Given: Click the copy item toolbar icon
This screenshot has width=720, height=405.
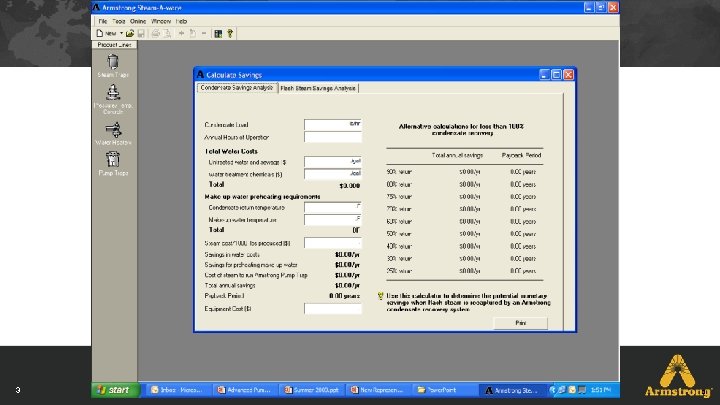Looking at the screenshot, I should coord(193,34).
